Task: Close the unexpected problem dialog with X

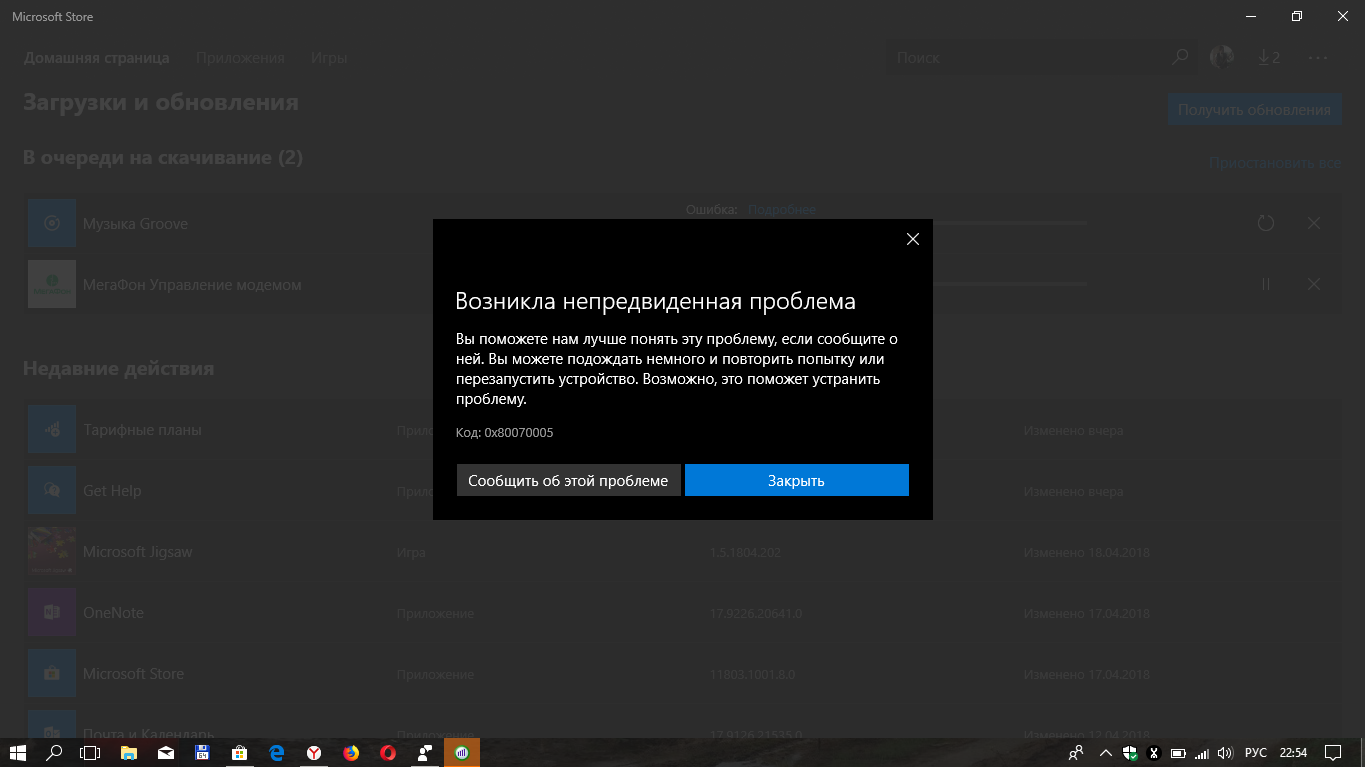Action: tap(912, 239)
